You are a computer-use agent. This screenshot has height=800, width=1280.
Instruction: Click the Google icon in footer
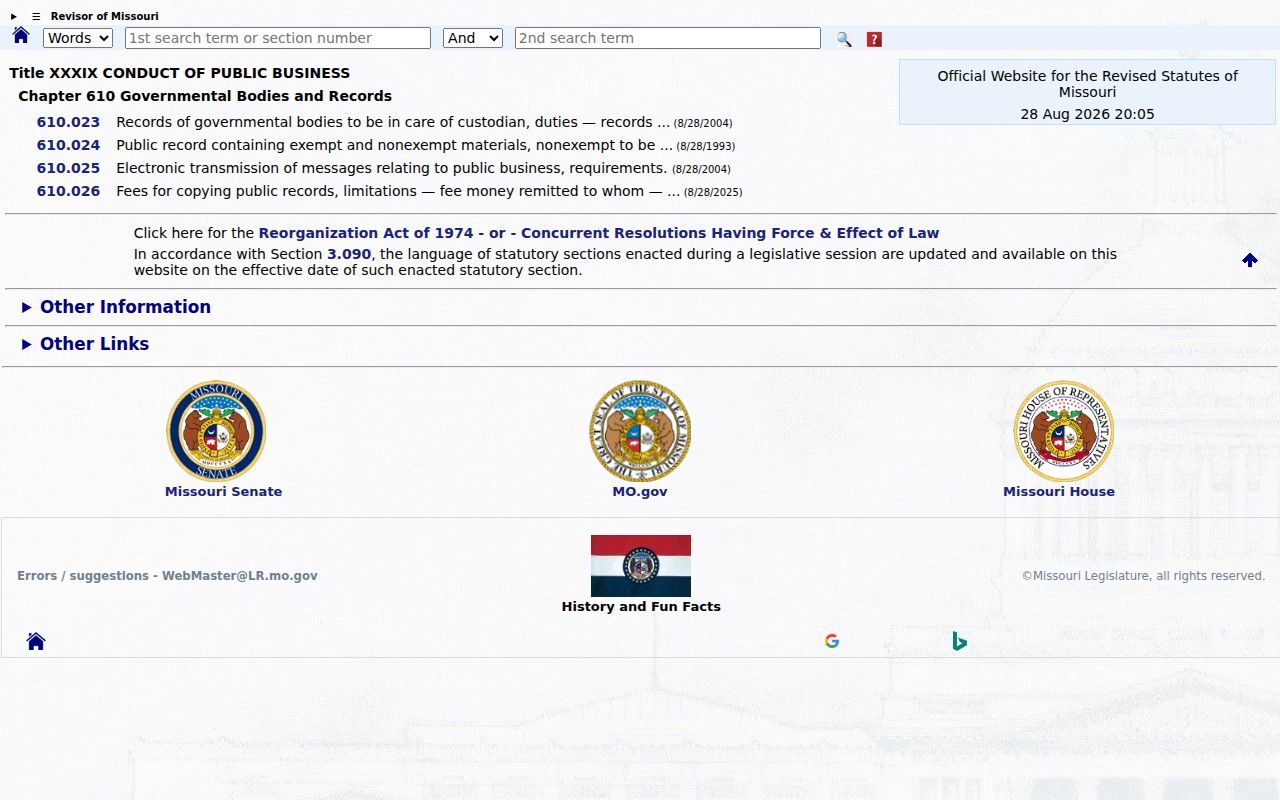(832, 641)
